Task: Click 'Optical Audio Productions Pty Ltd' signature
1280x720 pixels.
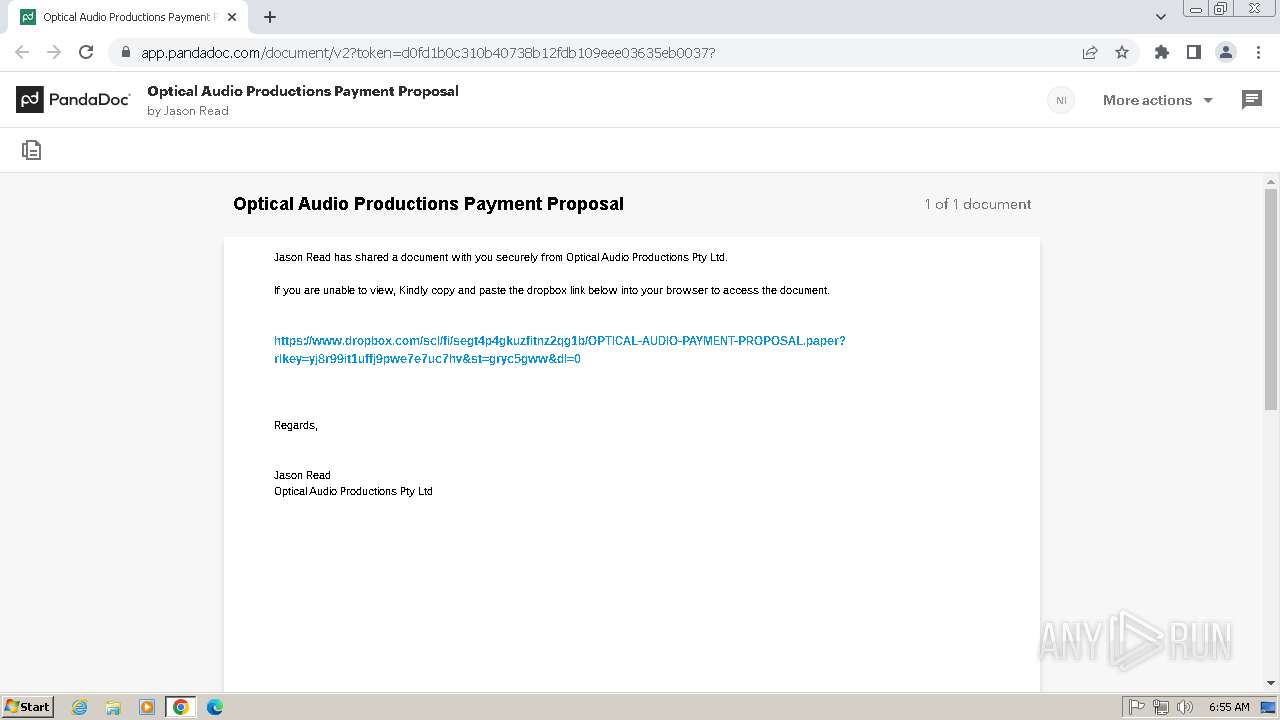Action: tap(353, 491)
